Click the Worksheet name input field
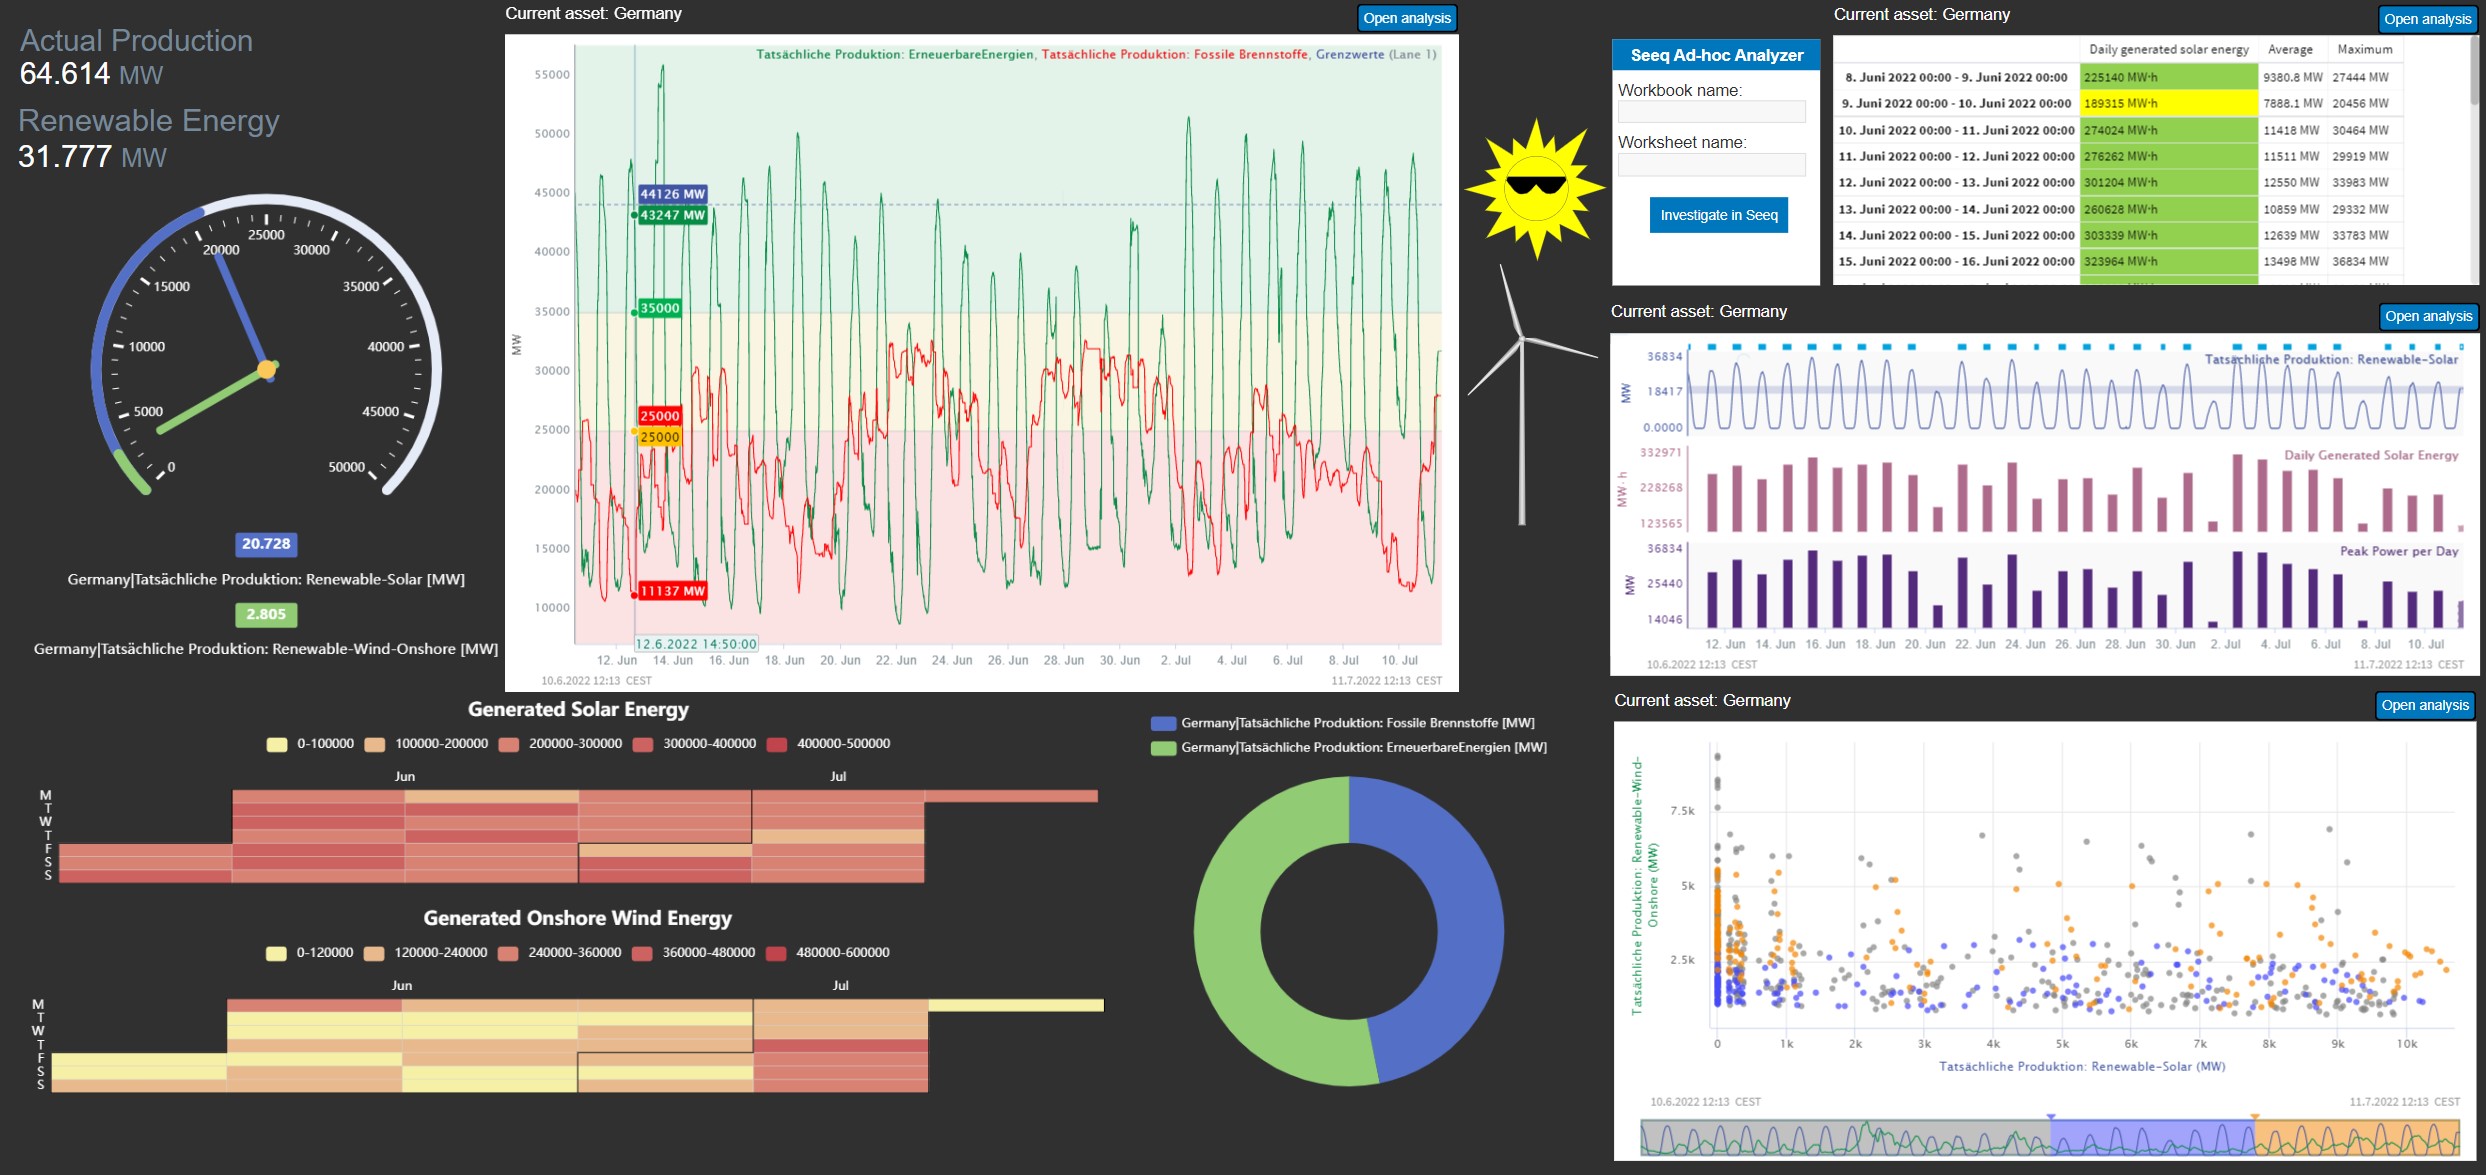The height and width of the screenshot is (1175, 2486). click(1711, 165)
